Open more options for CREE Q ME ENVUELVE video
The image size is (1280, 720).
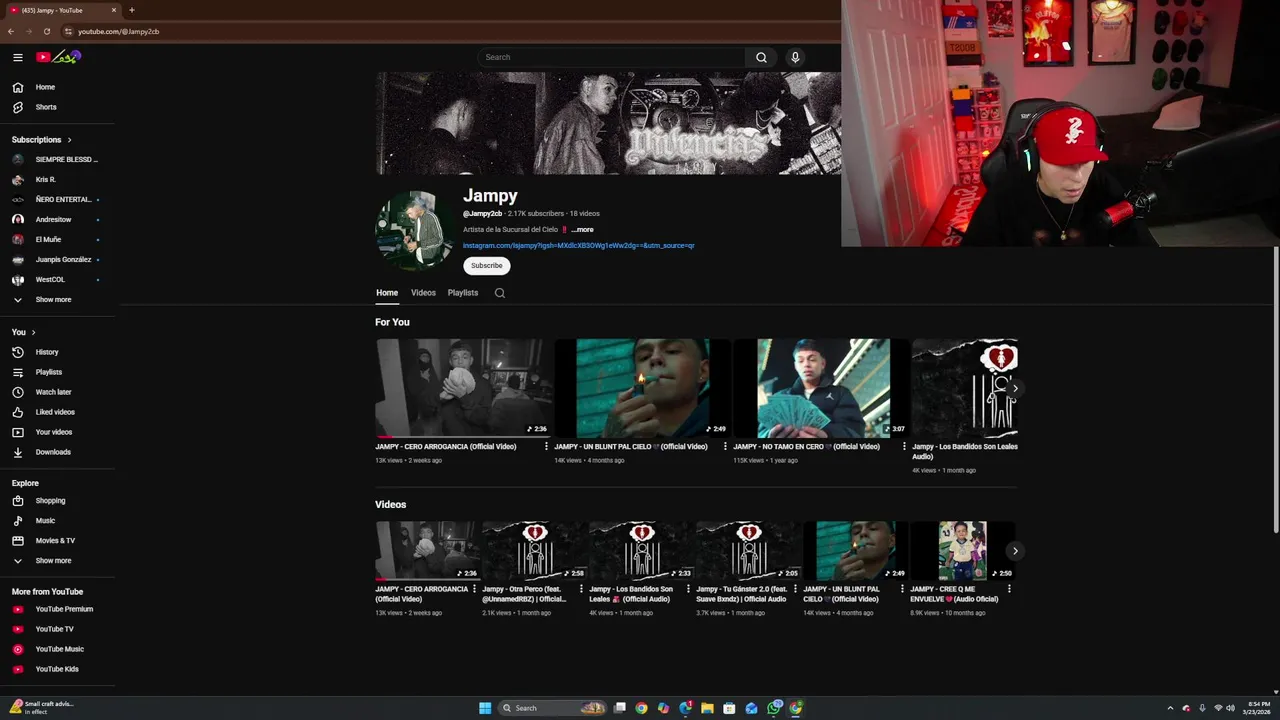(x=1009, y=589)
